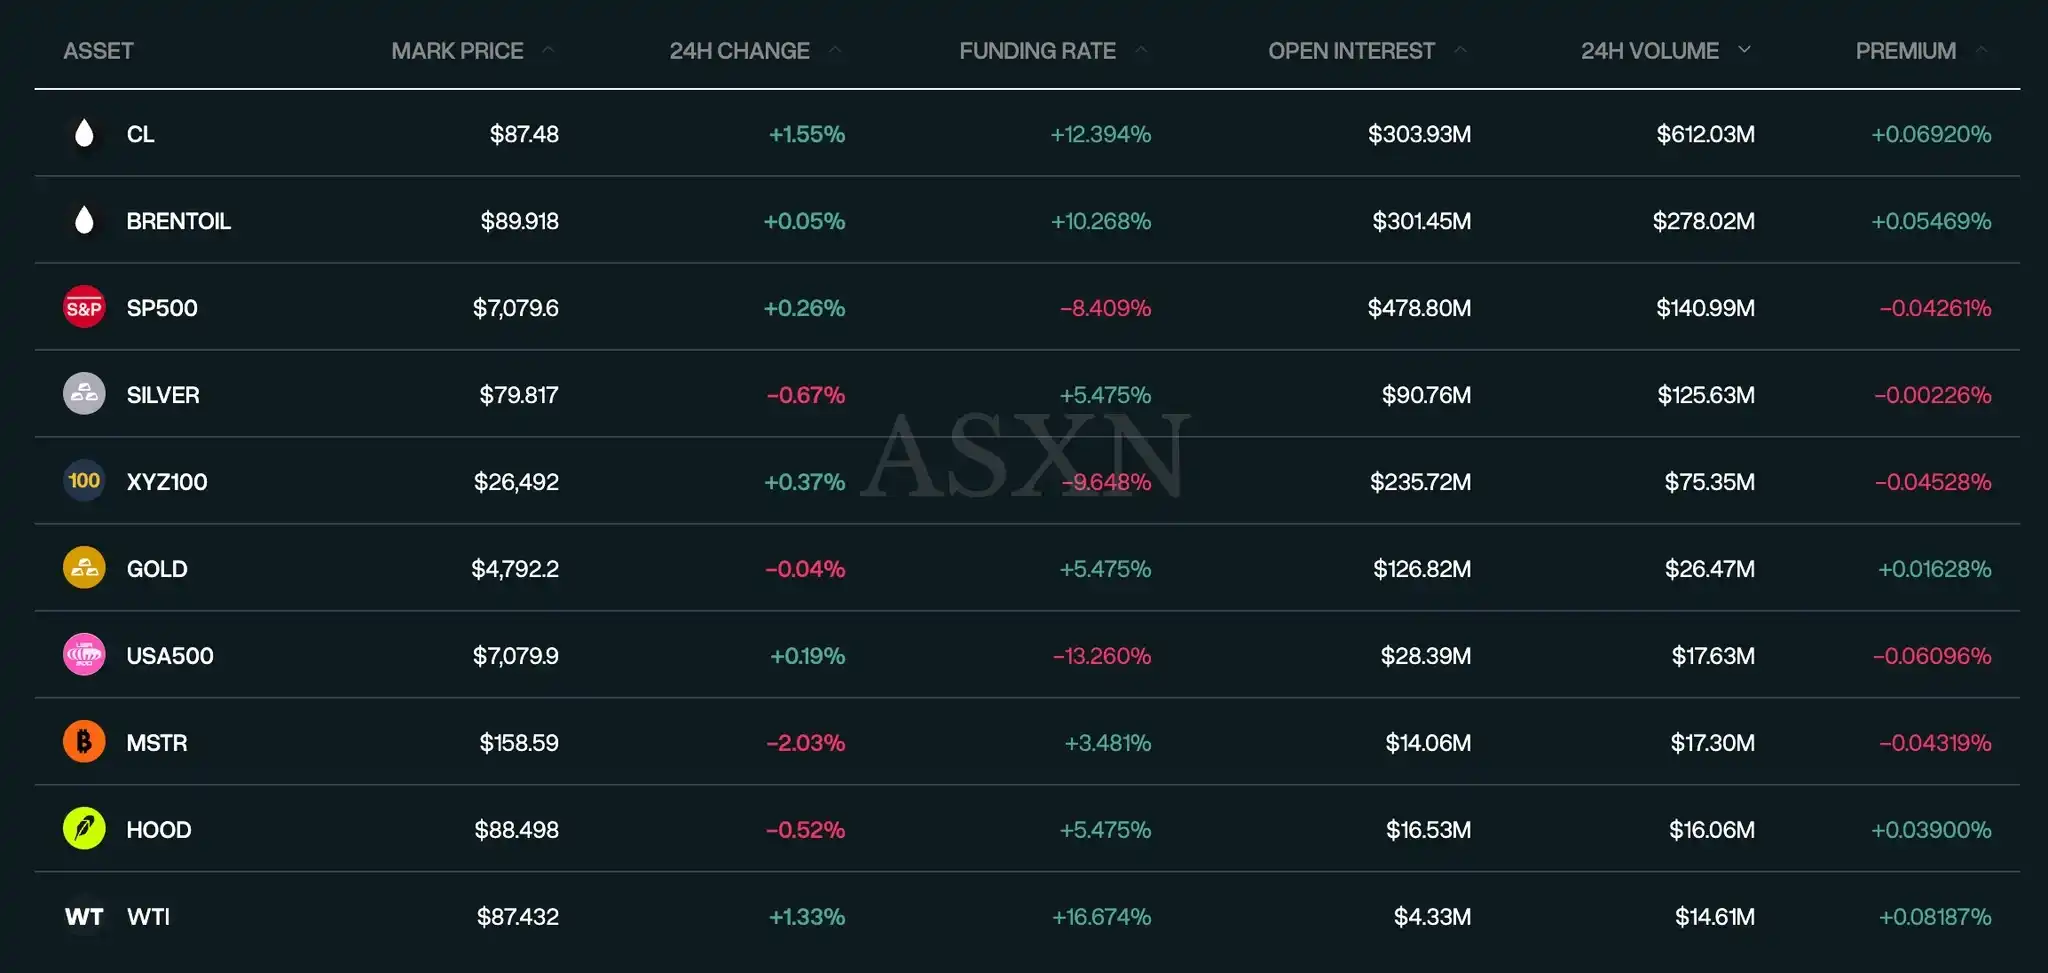Click the XYZ100 asset icon
Viewport: 2048px width, 973px height.
click(84, 481)
